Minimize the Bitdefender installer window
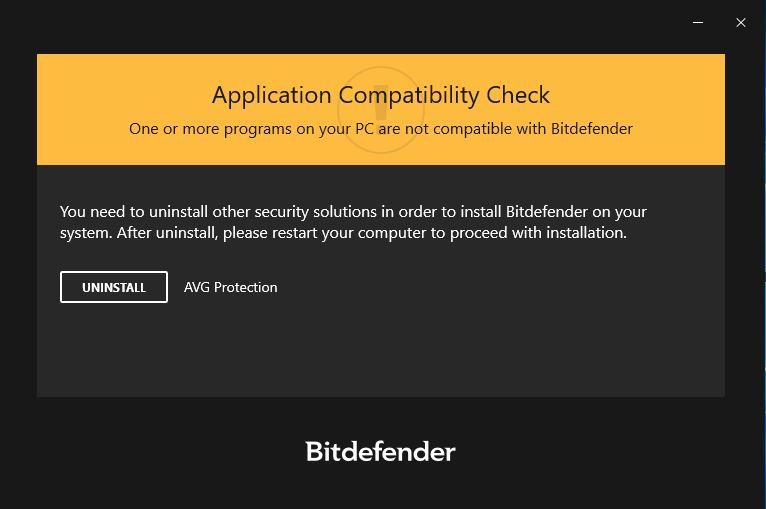 [698, 22]
